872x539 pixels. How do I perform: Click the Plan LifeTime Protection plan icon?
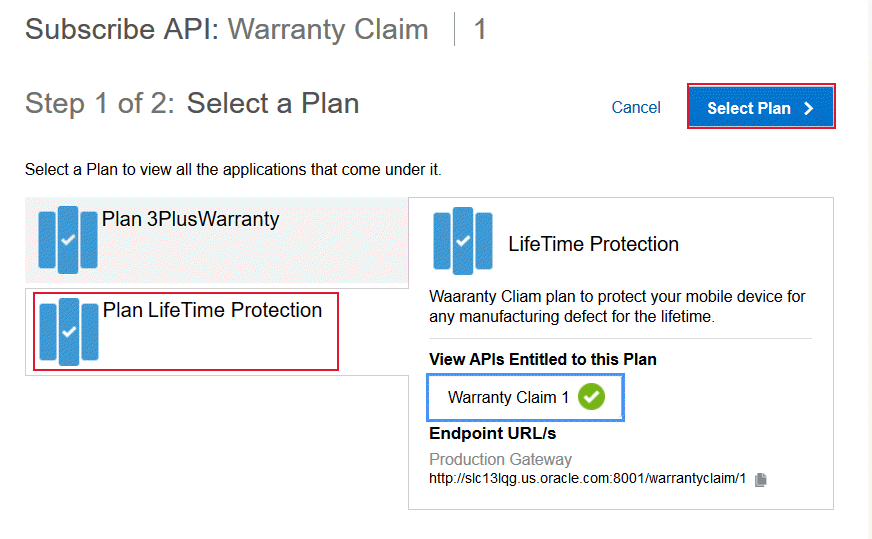(68, 331)
